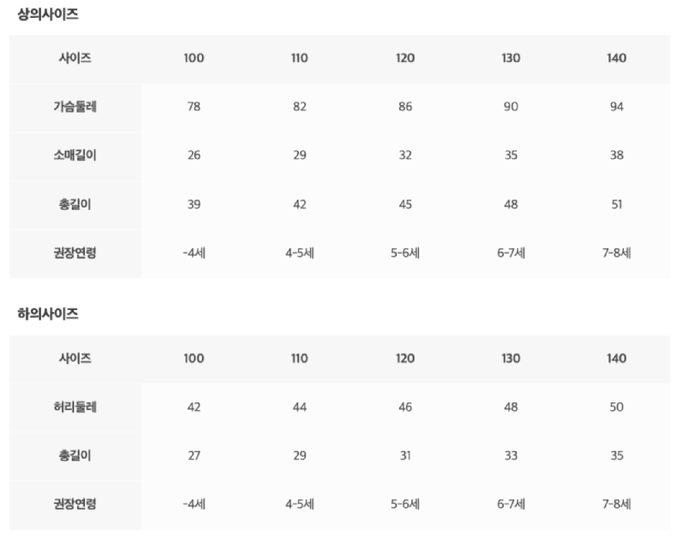680x540 pixels.
Task: Select the 허리둘레 row label
Action: pos(75,407)
